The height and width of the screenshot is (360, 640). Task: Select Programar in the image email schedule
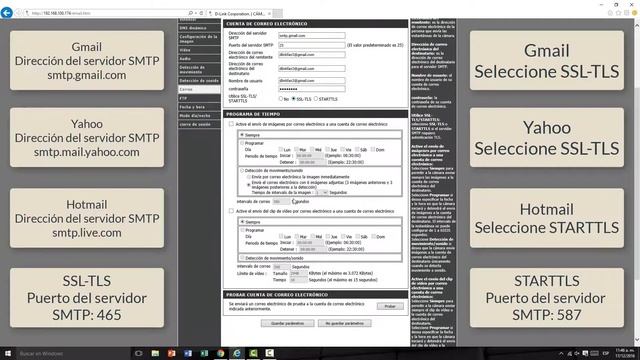pos(242,143)
